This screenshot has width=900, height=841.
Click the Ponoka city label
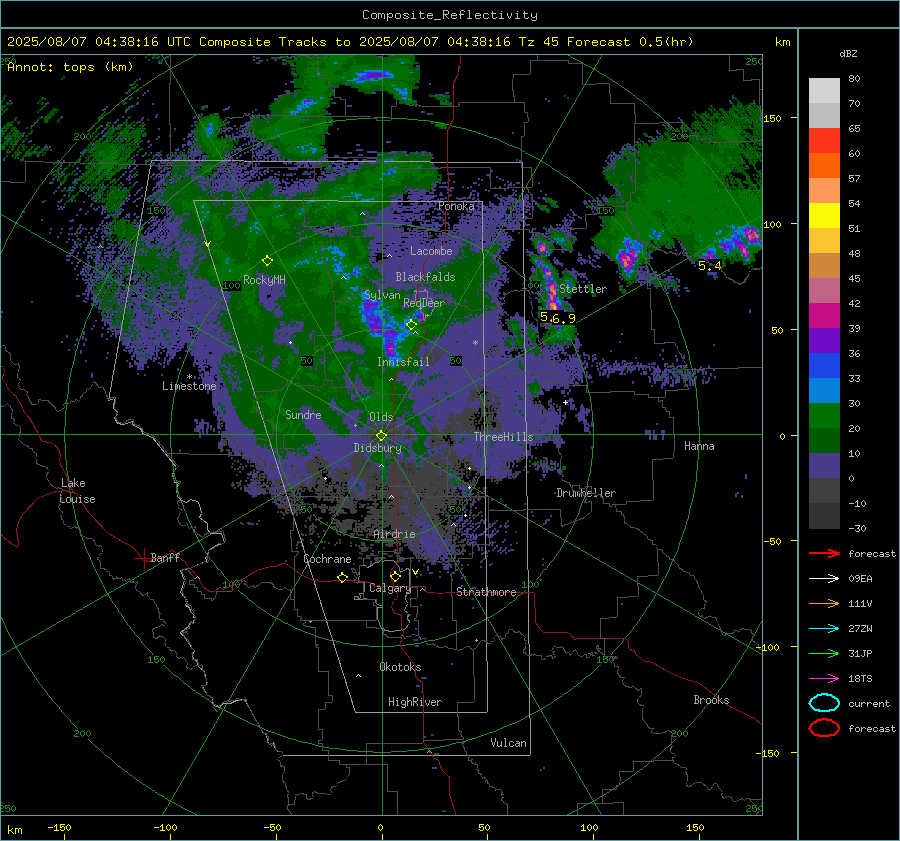(x=456, y=206)
